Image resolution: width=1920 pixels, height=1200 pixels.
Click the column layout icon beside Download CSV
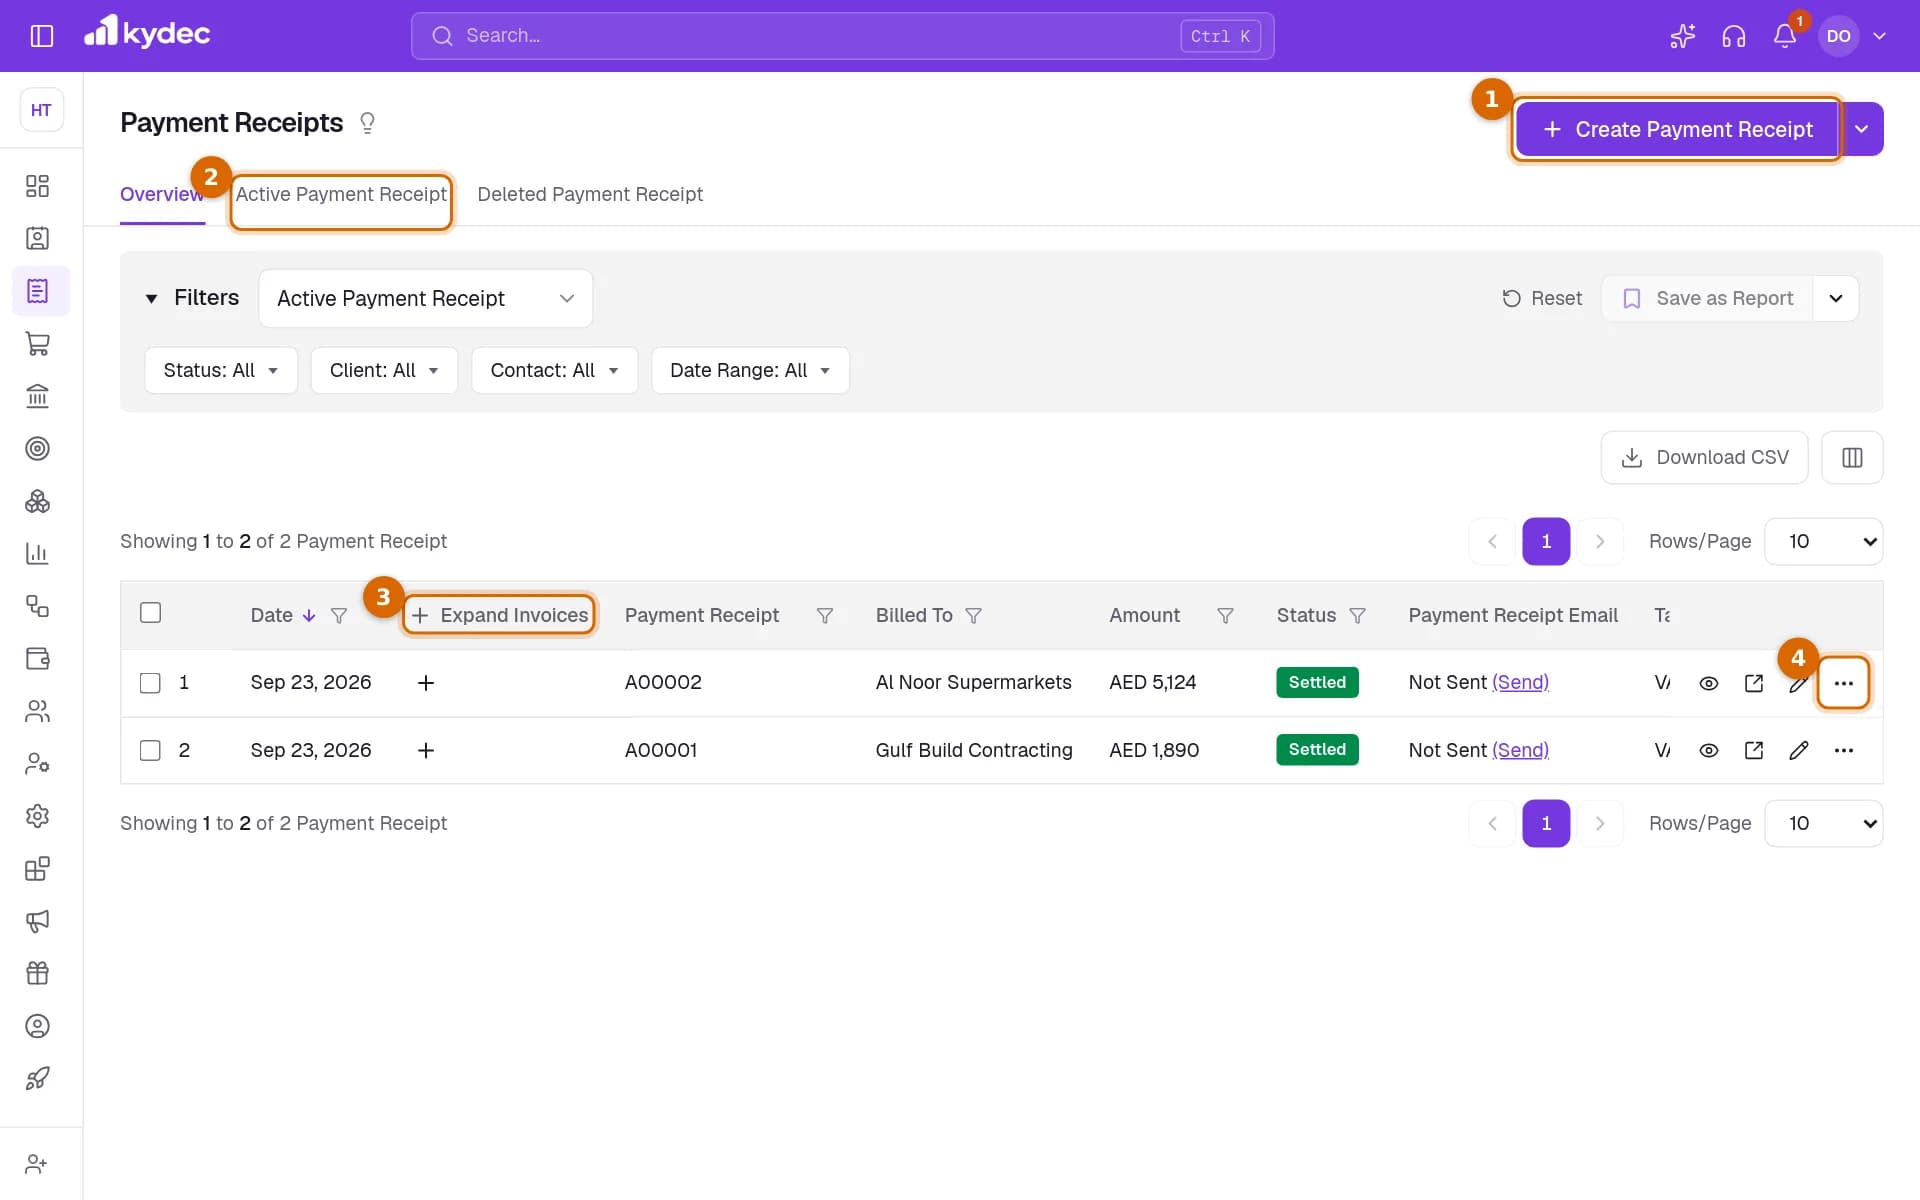1852,457
